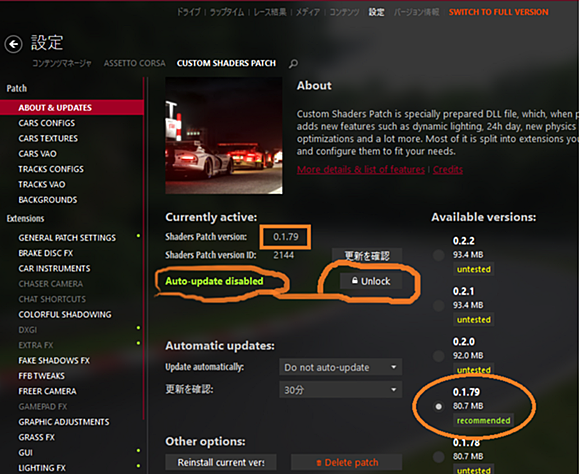Open CARS VAO sidebar item
Screen dimensions: 586x474
(x=38, y=154)
